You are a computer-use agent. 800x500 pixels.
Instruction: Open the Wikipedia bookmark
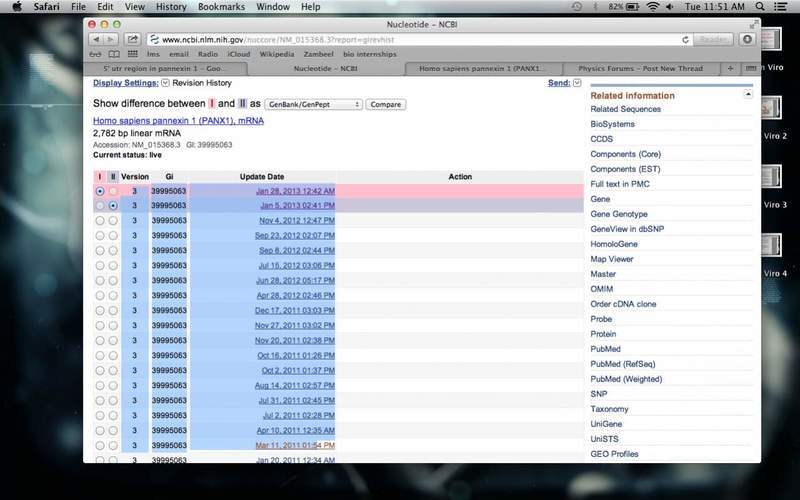[277, 54]
